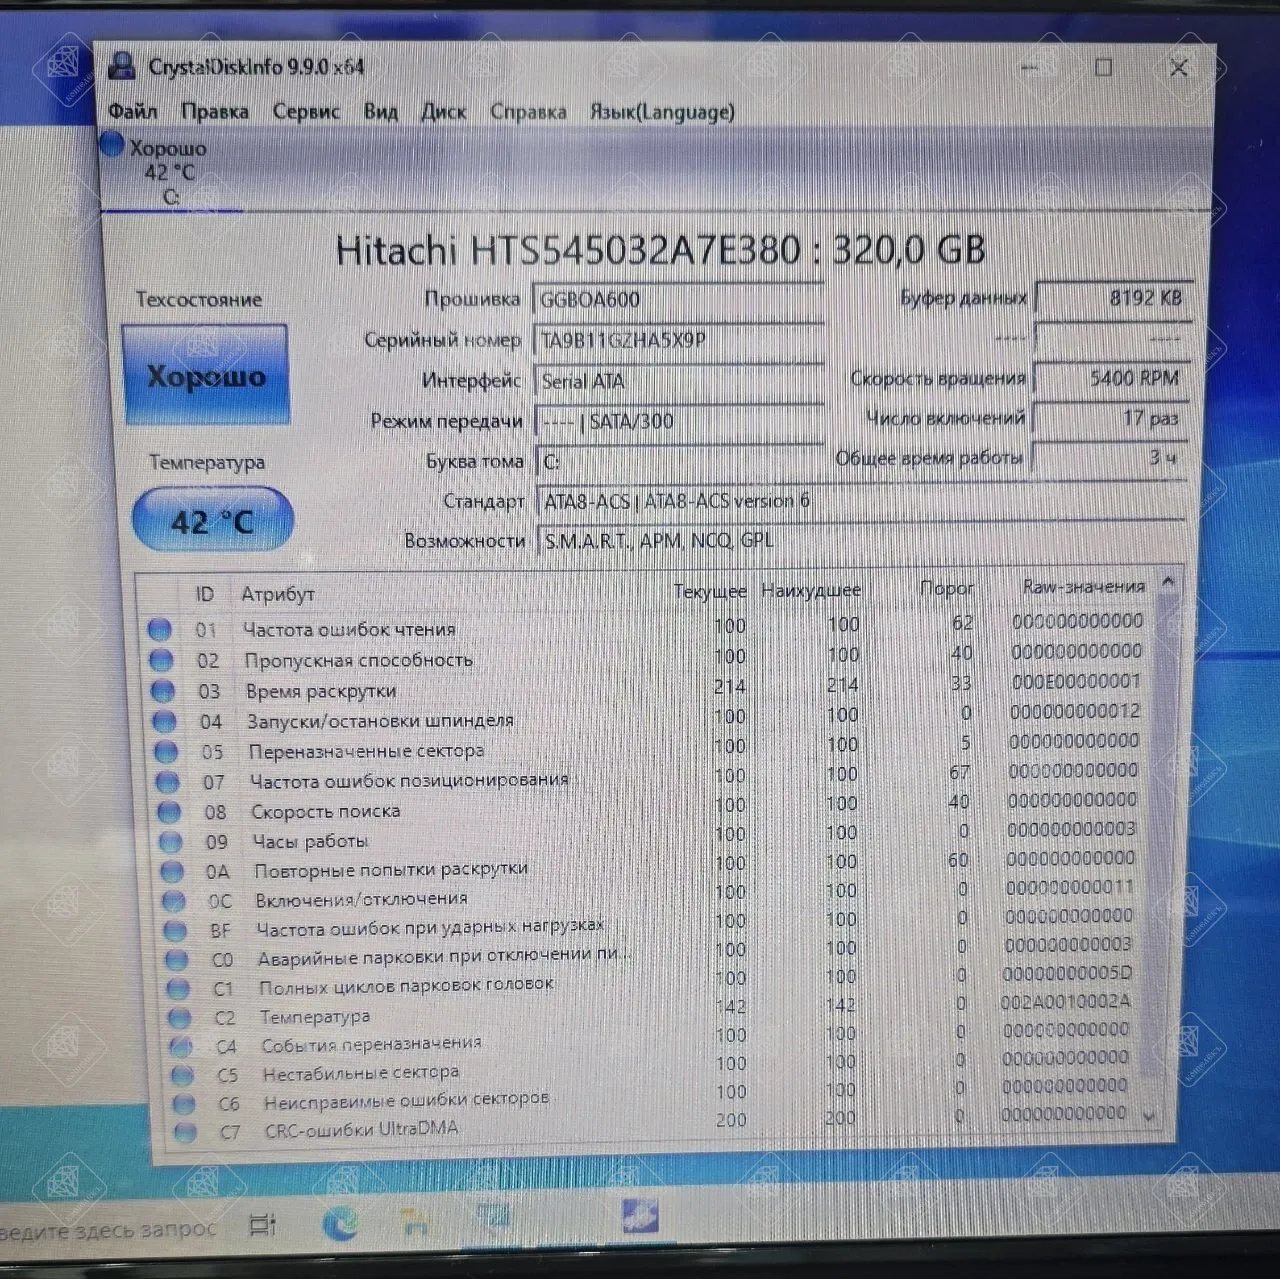1280x1279 pixels.
Task: Click the status circle beside the Температура attribute row
Action: pos(180,1018)
